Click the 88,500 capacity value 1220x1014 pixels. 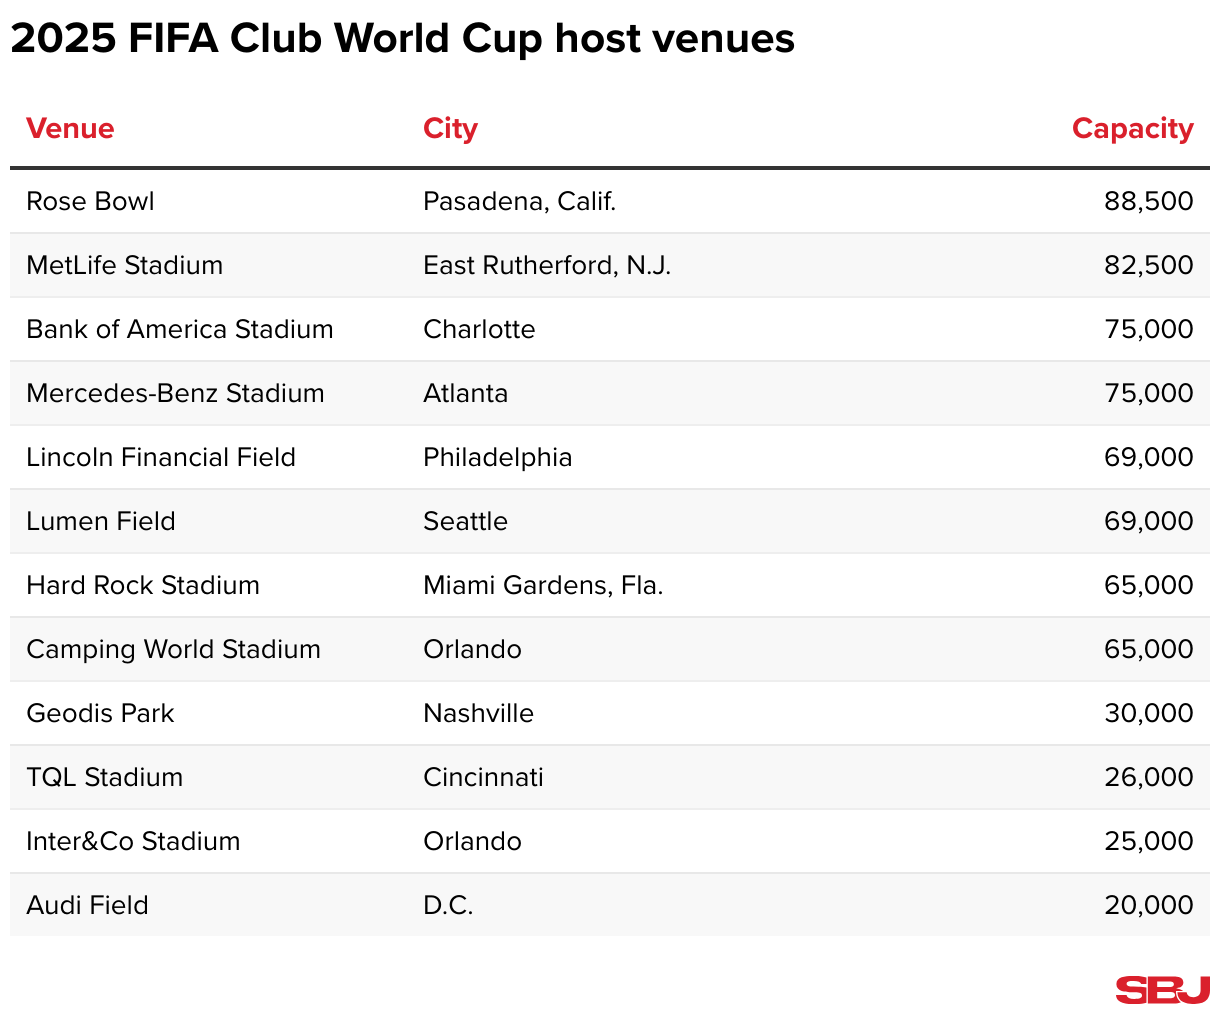coord(1148,202)
